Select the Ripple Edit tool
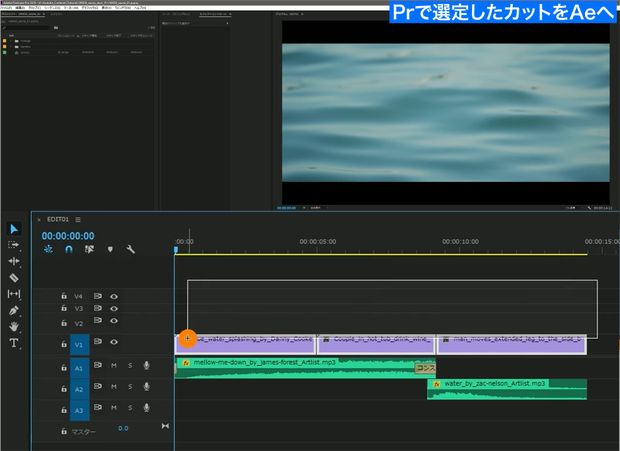The height and width of the screenshot is (451, 620). click(x=13, y=261)
